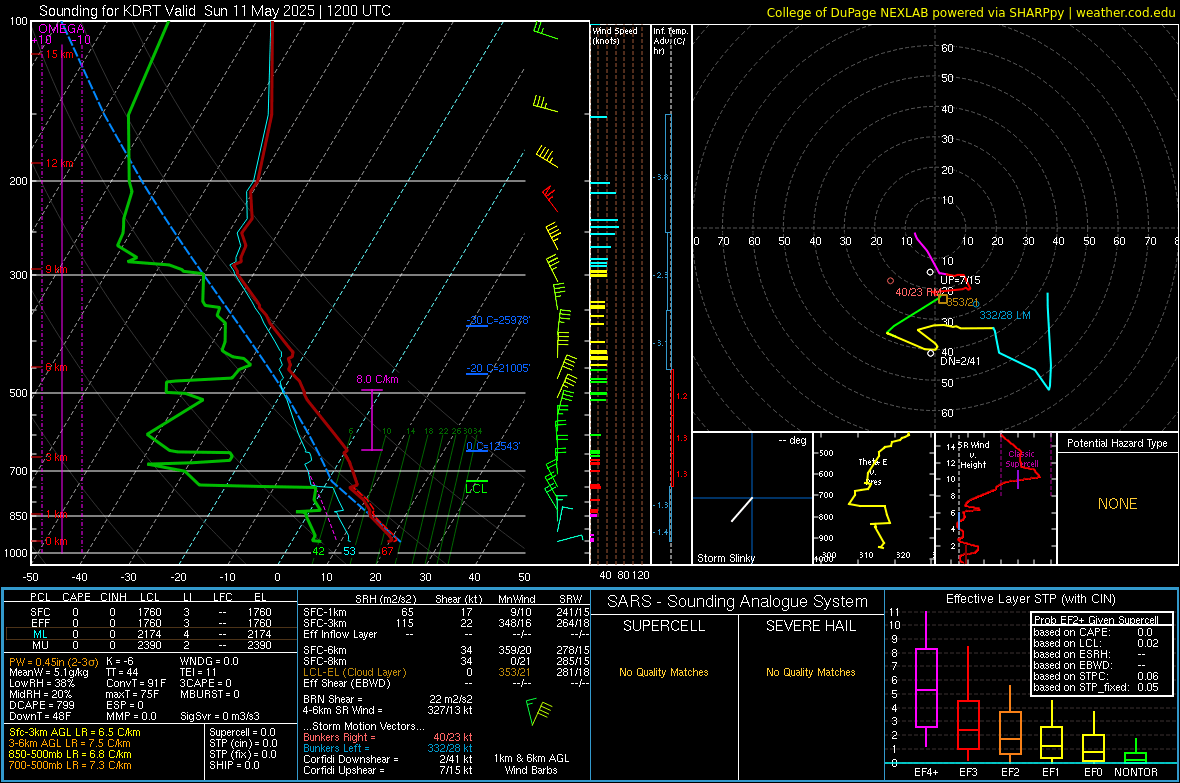1180x783 pixels.
Task: Select the 'UP=7/15' hodograph label
Action: [960, 280]
